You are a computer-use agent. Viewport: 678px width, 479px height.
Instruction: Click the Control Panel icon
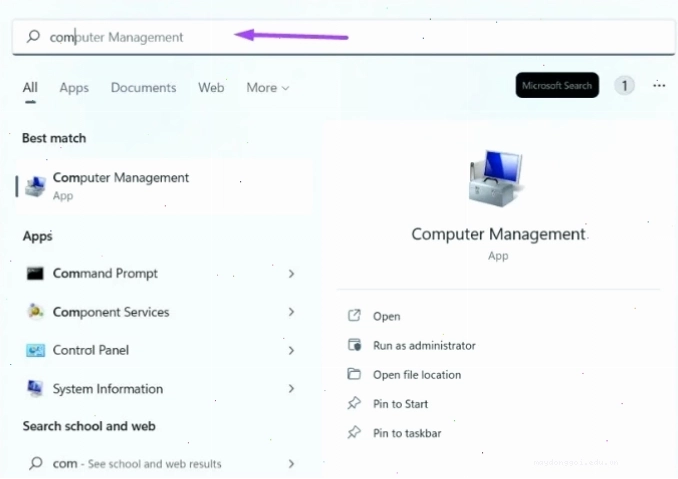(35, 350)
